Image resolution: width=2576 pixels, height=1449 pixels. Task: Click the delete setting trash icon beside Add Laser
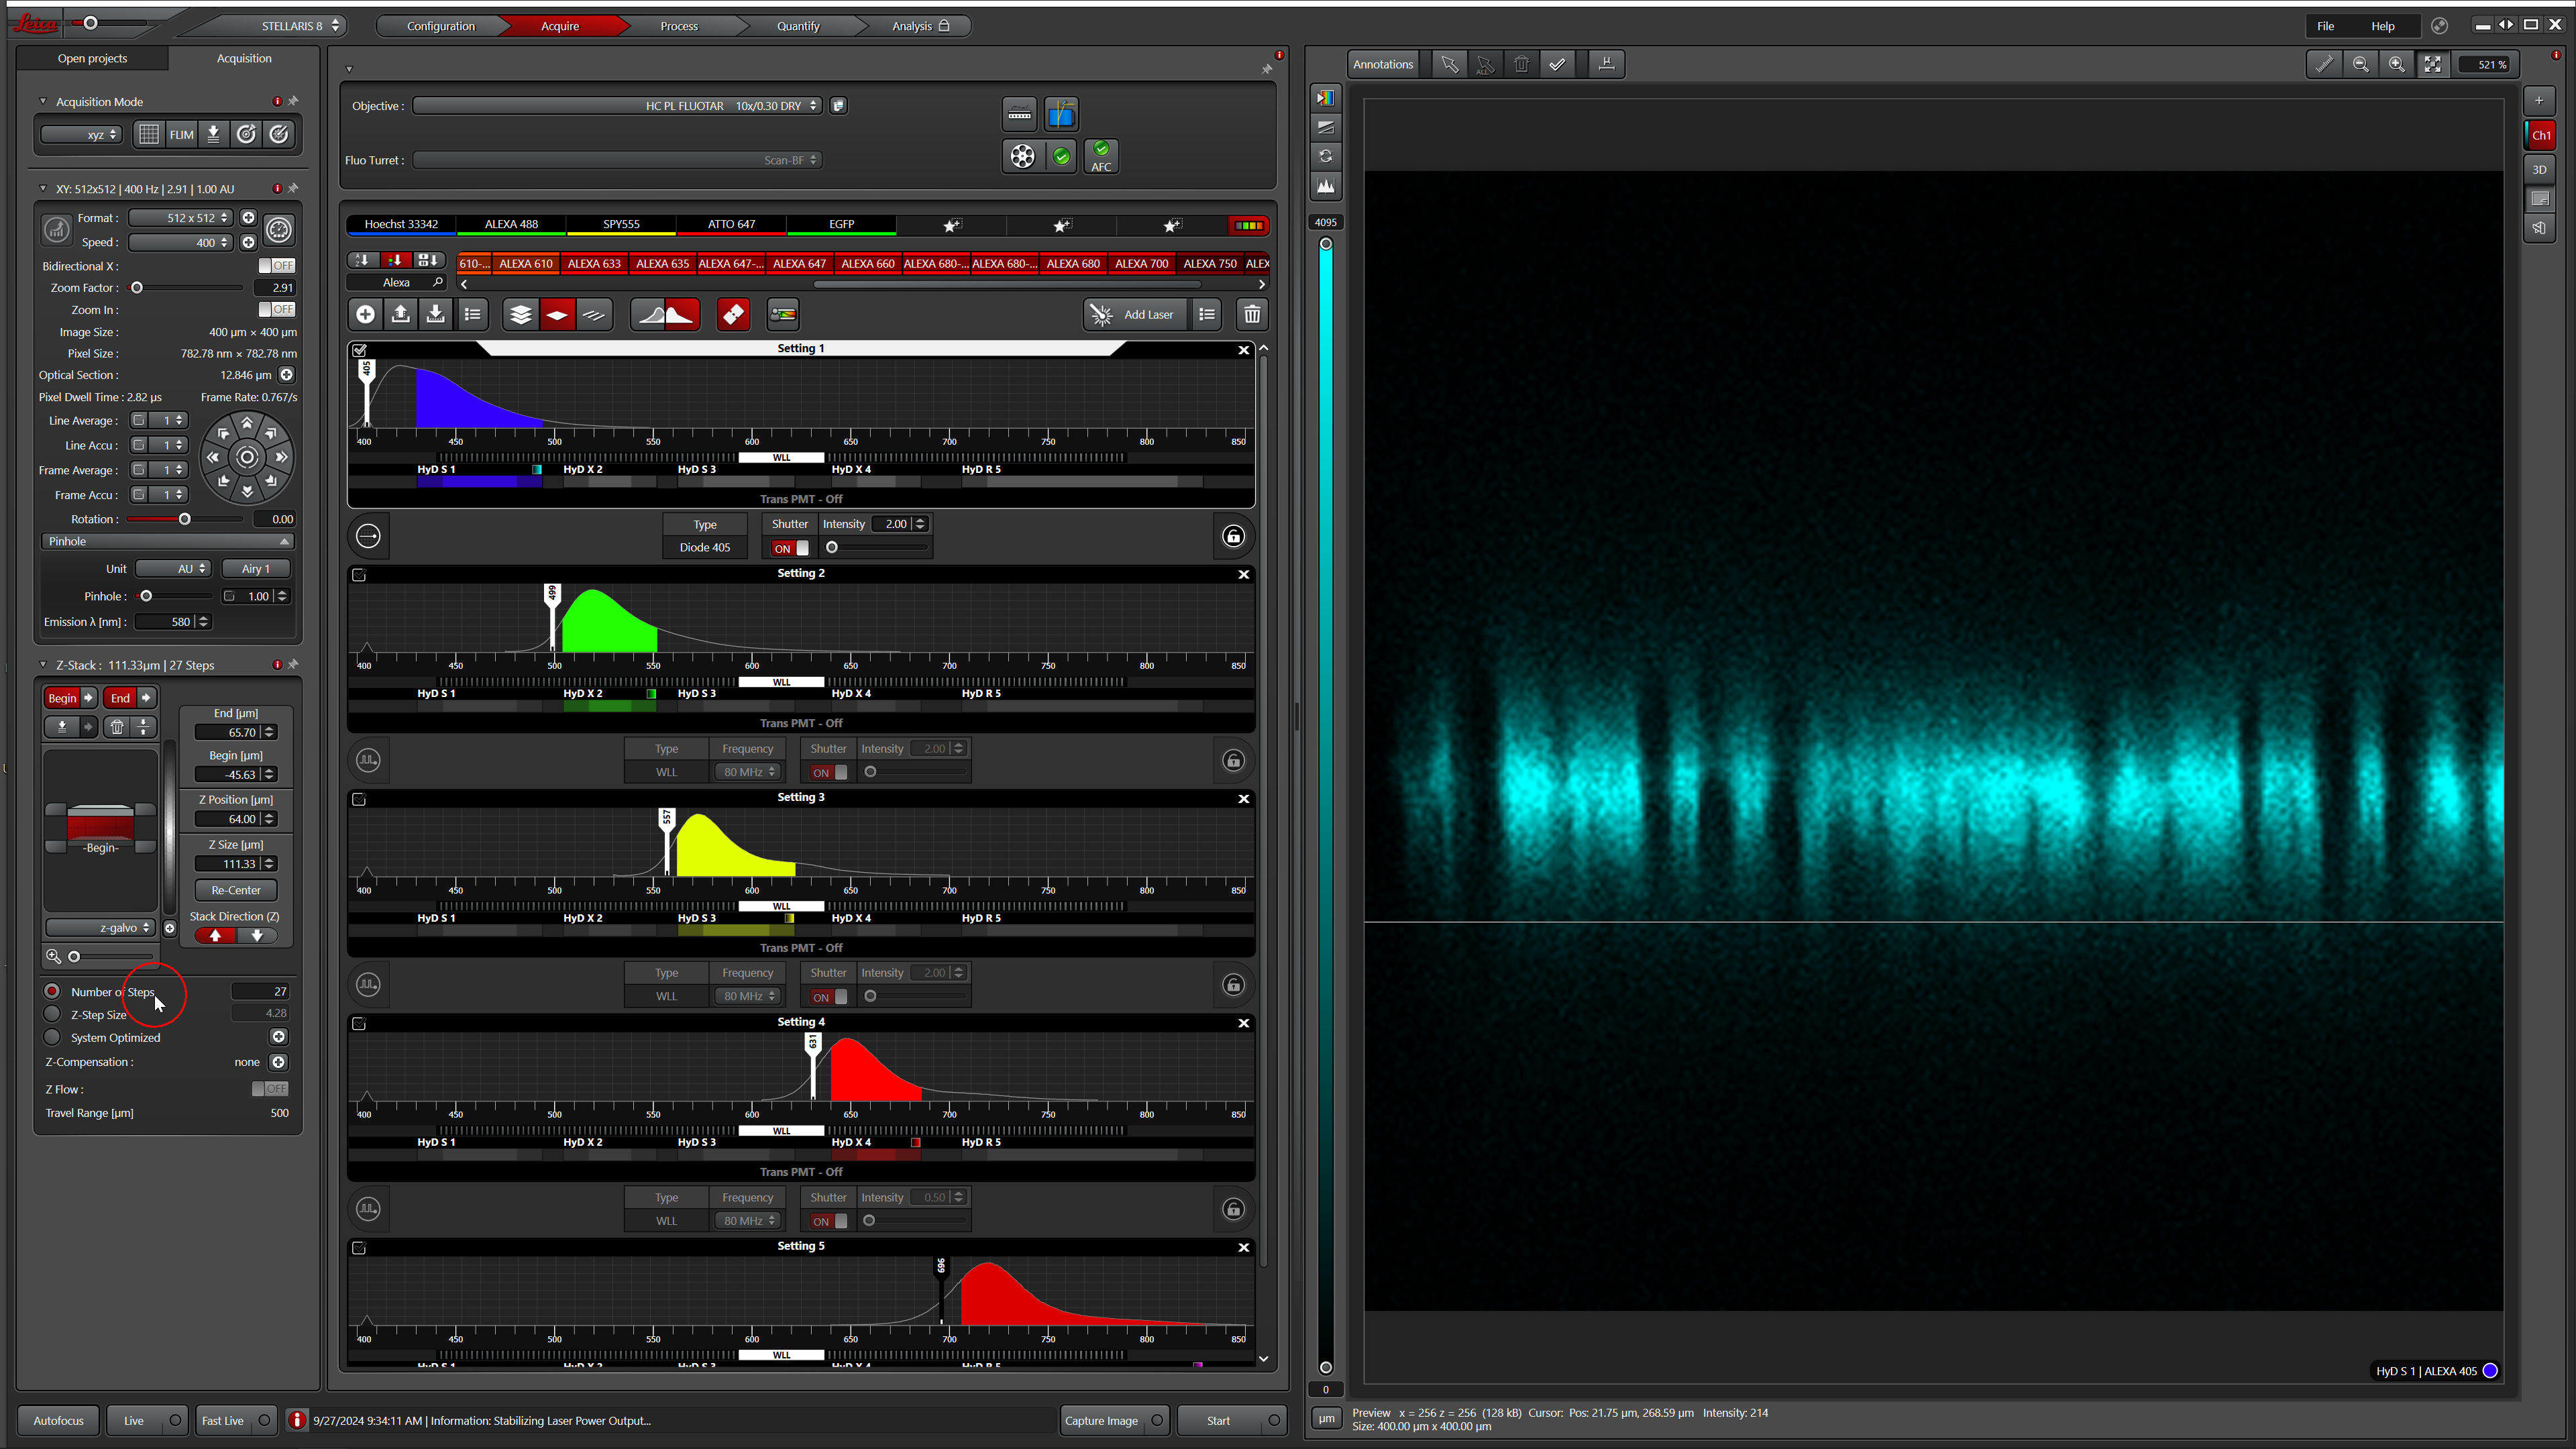(x=1251, y=315)
